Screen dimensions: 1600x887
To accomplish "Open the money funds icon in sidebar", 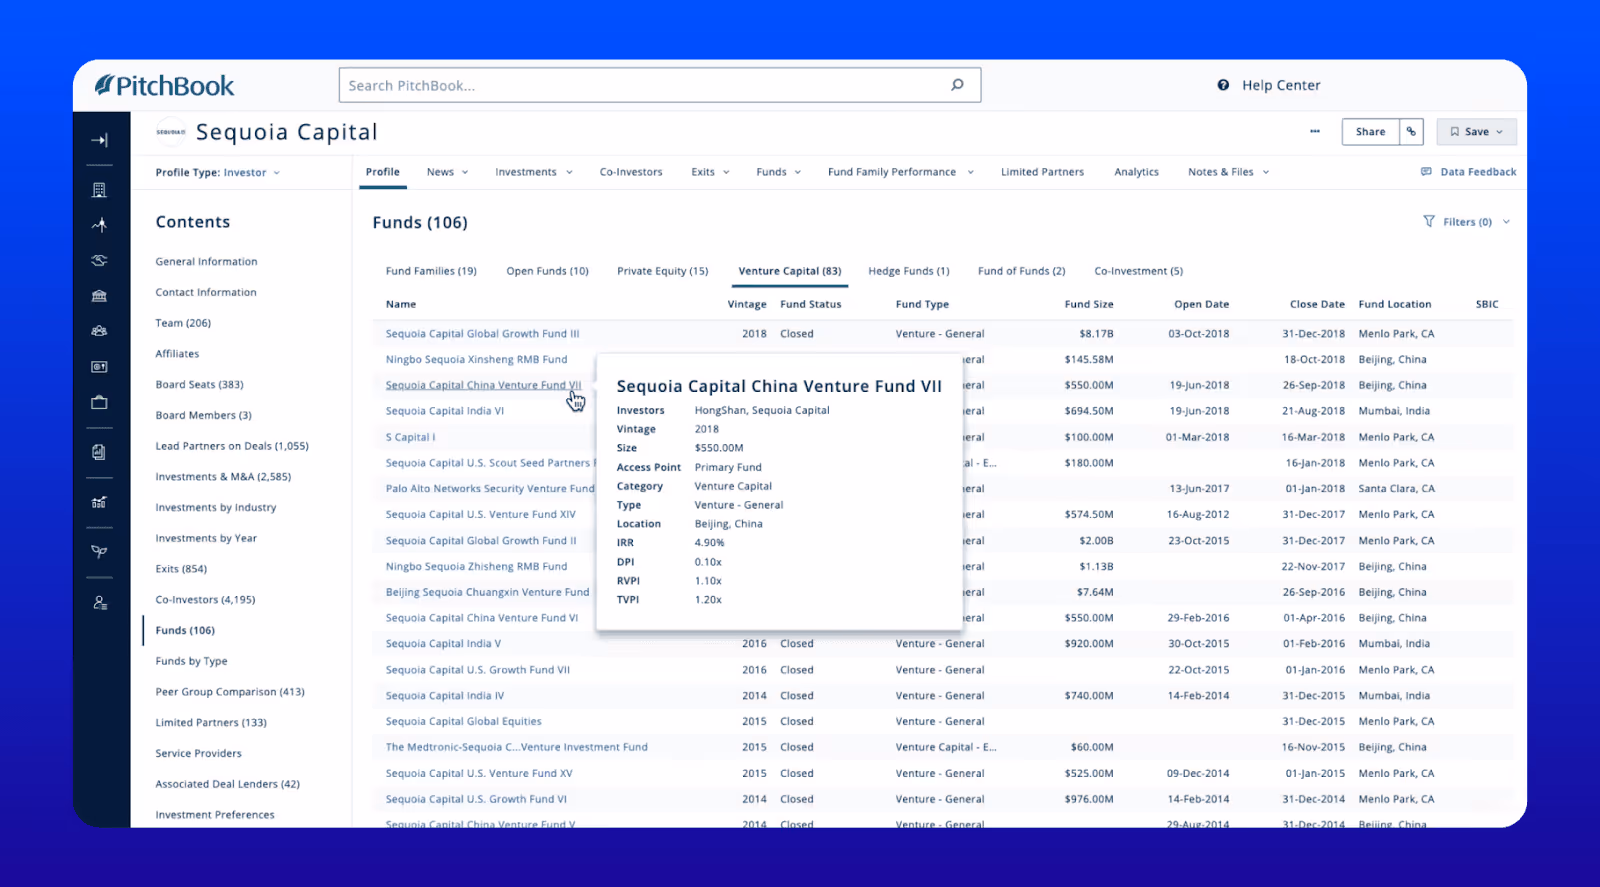I will (x=99, y=367).
